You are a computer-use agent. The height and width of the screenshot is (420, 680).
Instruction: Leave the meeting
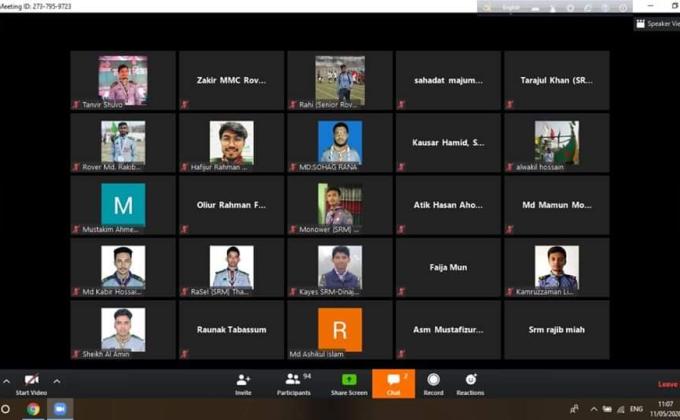[x=667, y=384]
